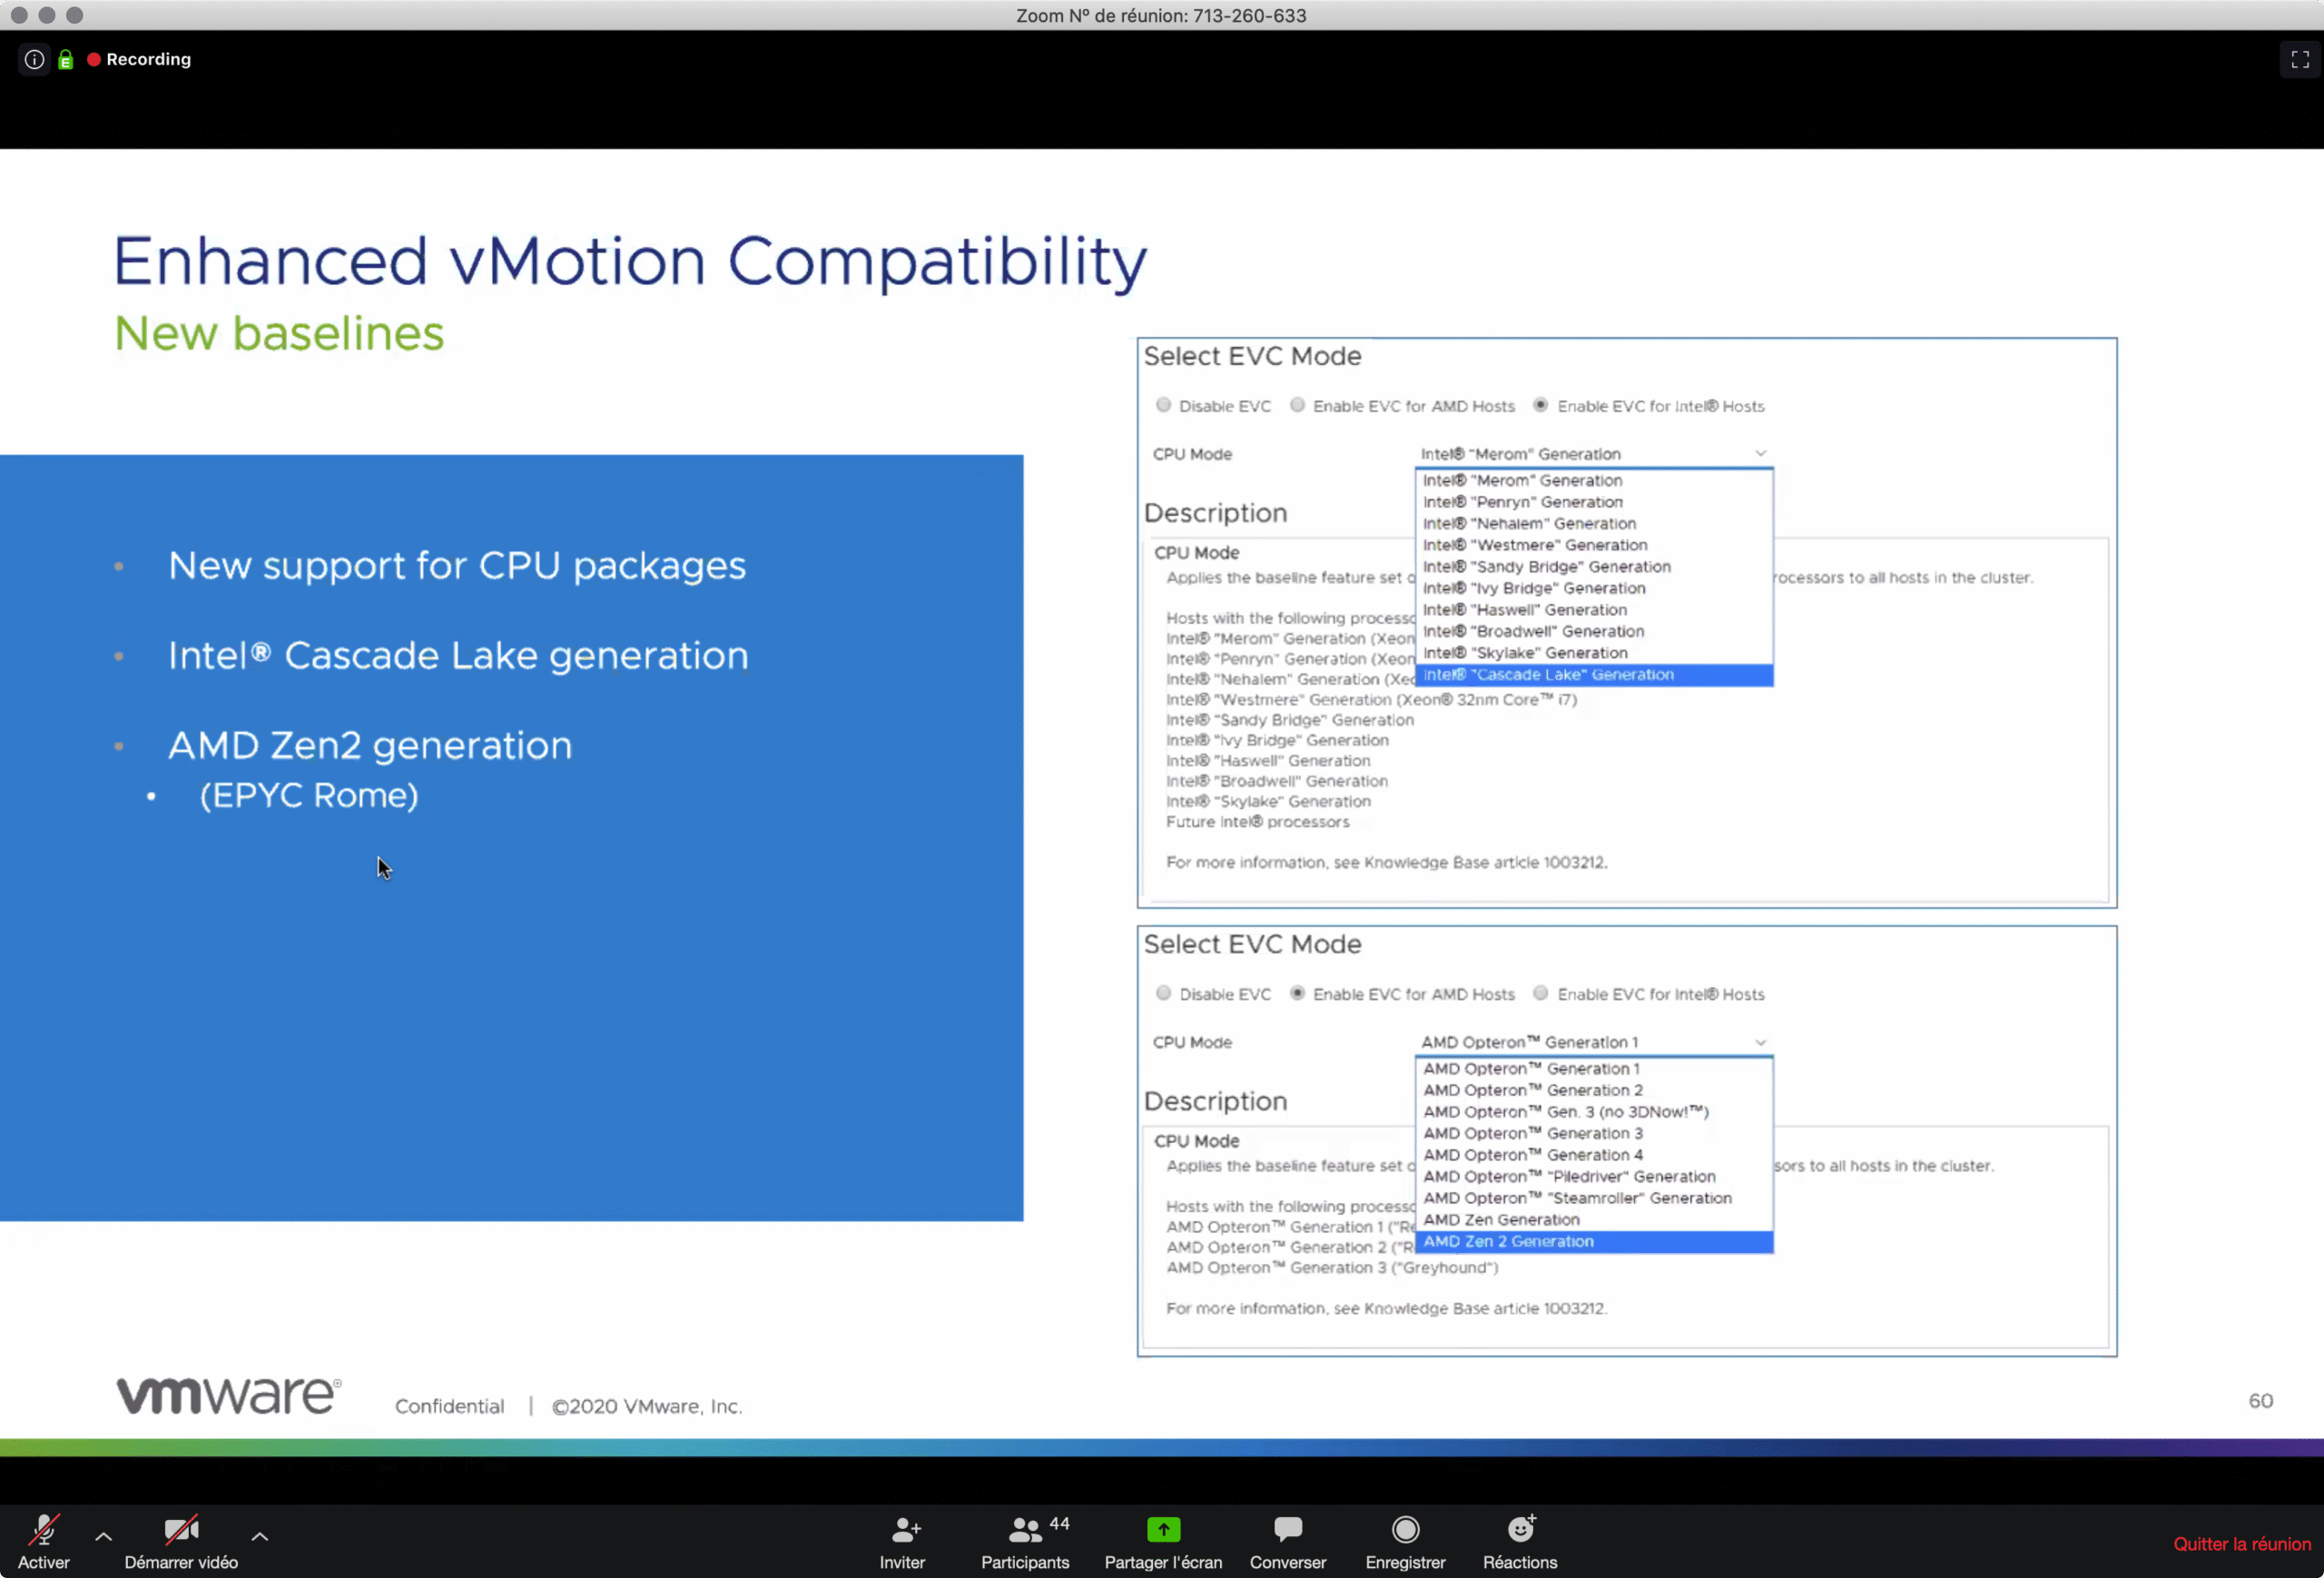Screen dimensions: 2324x1578
Task: Choose Intel "Broadwell" Generation in dropdown list
Action: (1594, 631)
